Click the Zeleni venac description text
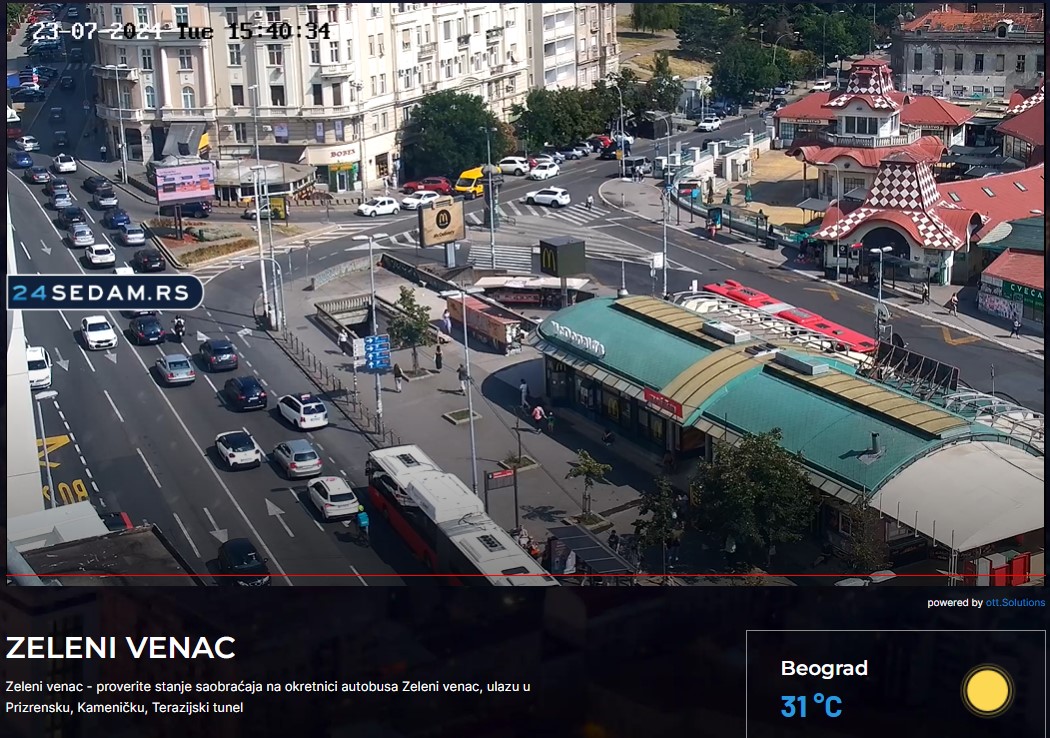 coord(268,696)
